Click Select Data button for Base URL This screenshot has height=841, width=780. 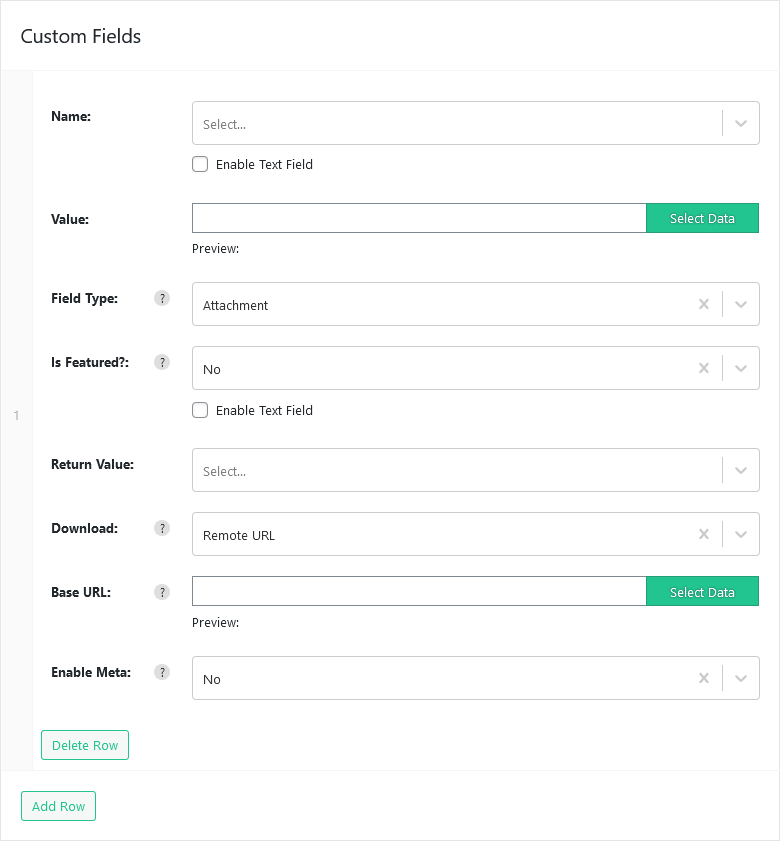click(x=702, y=592)
